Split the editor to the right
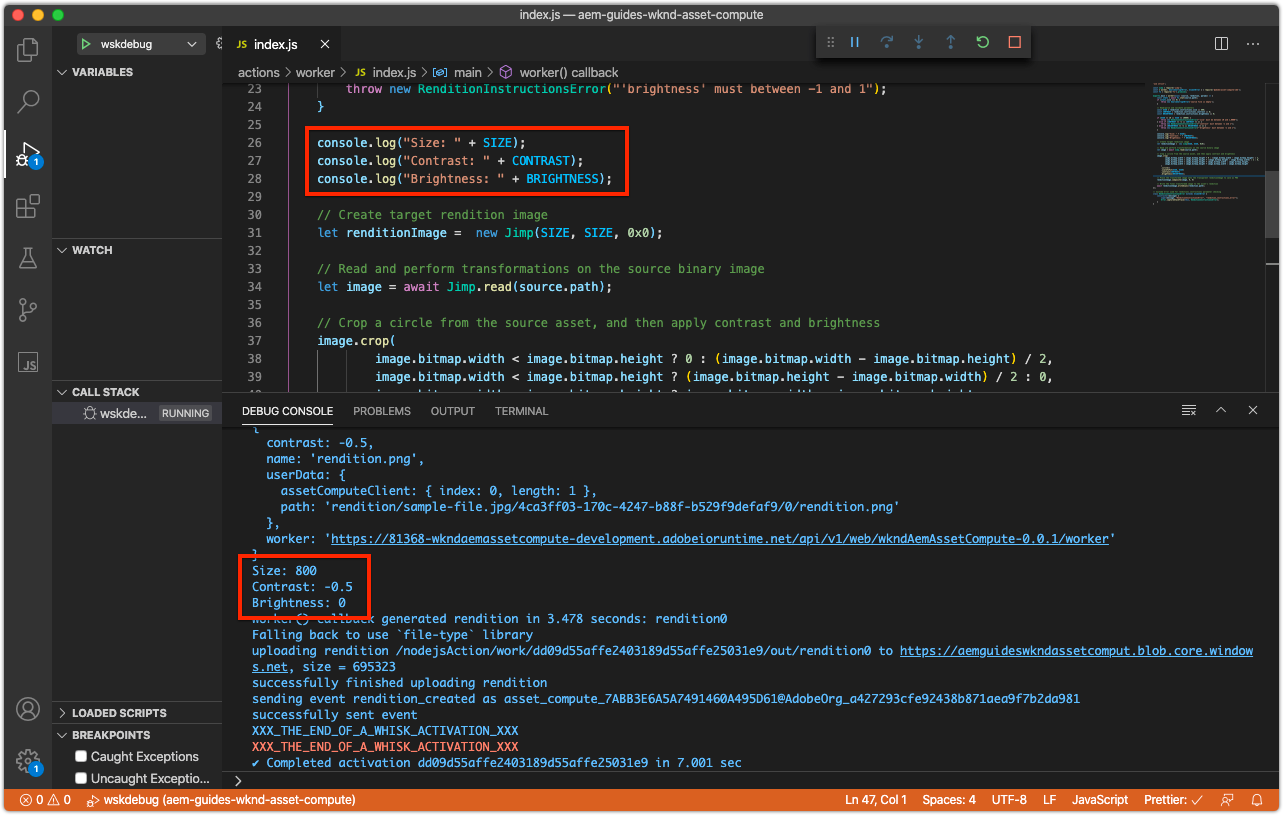Viewport: 1283px width, 815px height. pyautogui.click(x=1221, y=44)
